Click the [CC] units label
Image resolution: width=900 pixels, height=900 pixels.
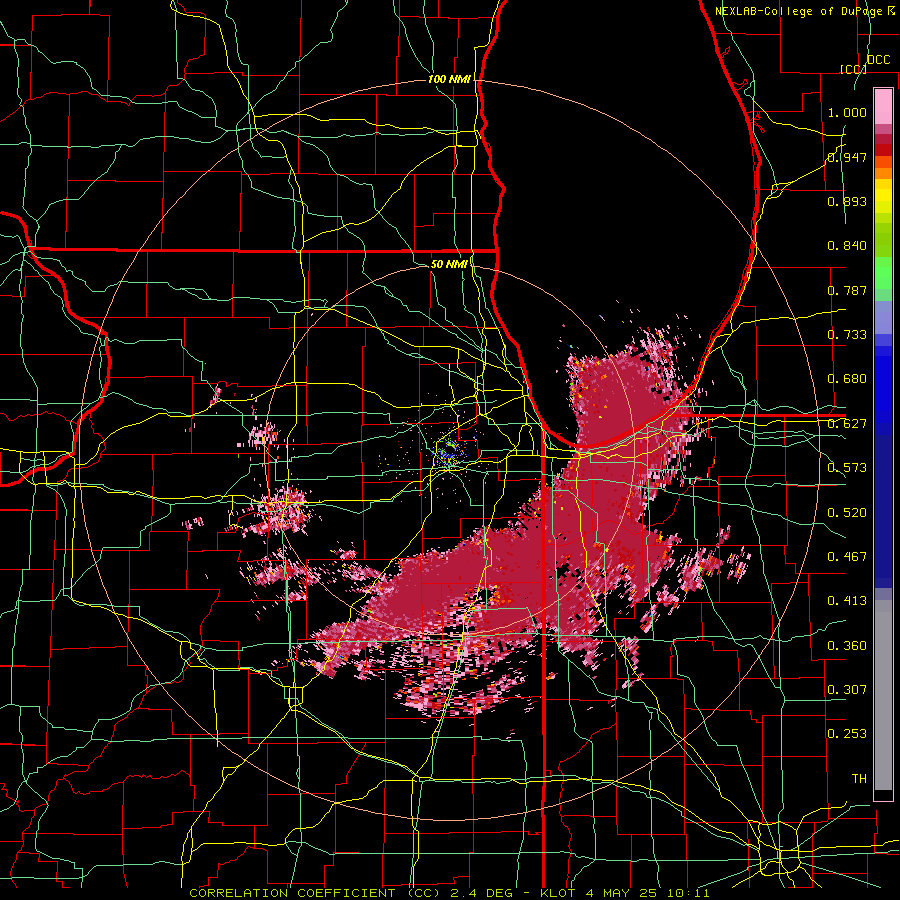coord(854,69)
